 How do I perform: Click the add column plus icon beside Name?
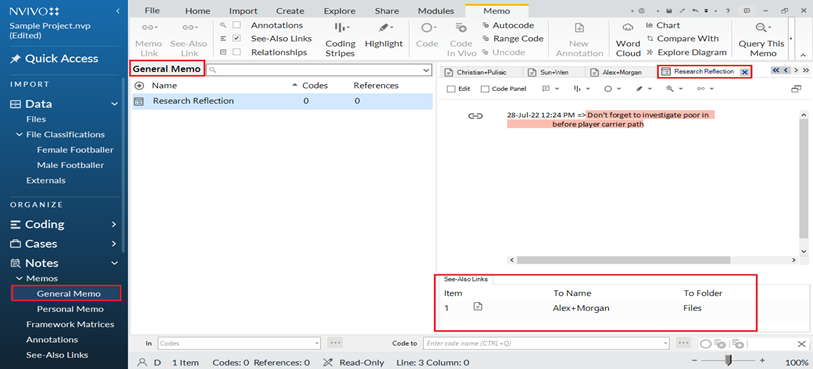click(139, 86)
